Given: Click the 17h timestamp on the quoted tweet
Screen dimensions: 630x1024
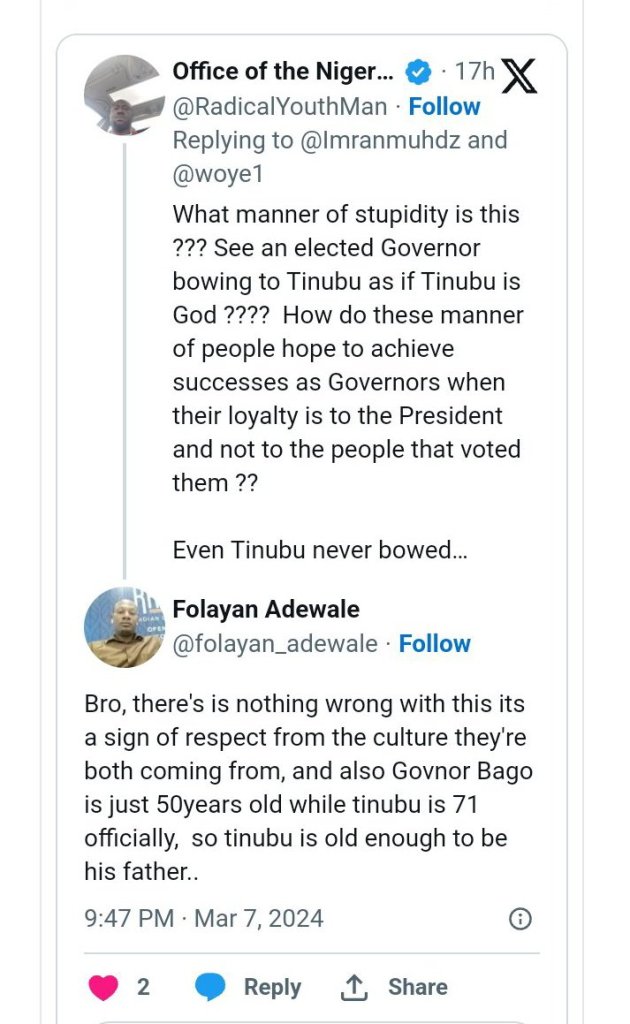Looking at the screenshot, I should point(474,72).
